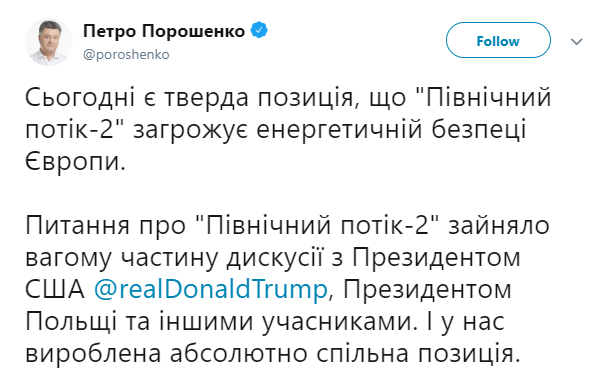Click the words 'іншими учасниками' in the tweet
Image resolution: width=612 pixels, height=373 pixels.
pos(285,322)
